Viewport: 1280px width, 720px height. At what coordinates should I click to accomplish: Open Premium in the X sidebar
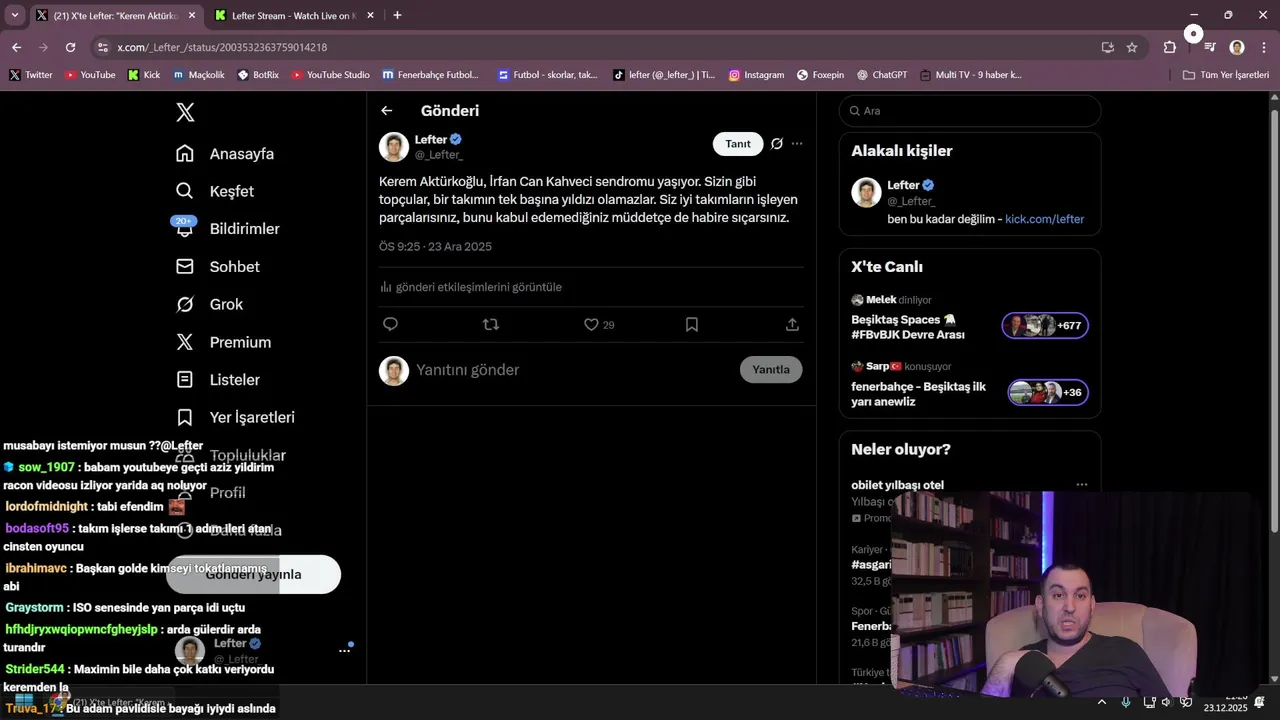click(x=223, y=342)
